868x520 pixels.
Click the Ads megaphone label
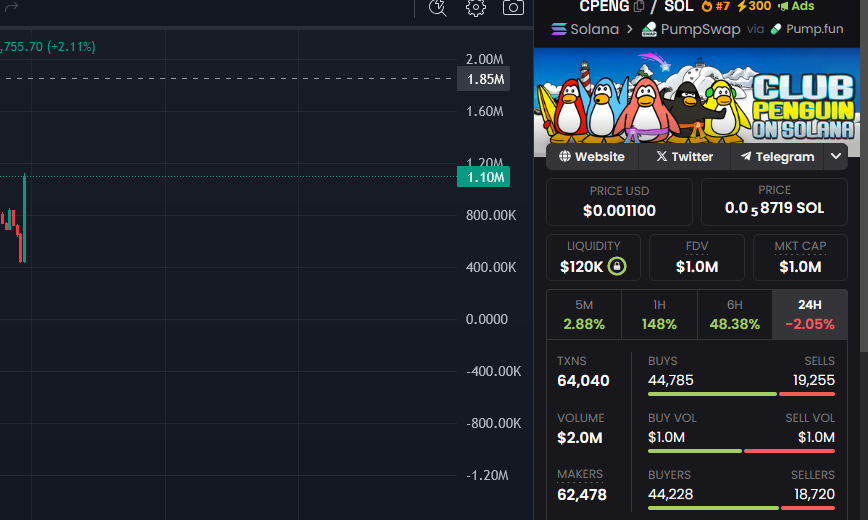[796, 6]
